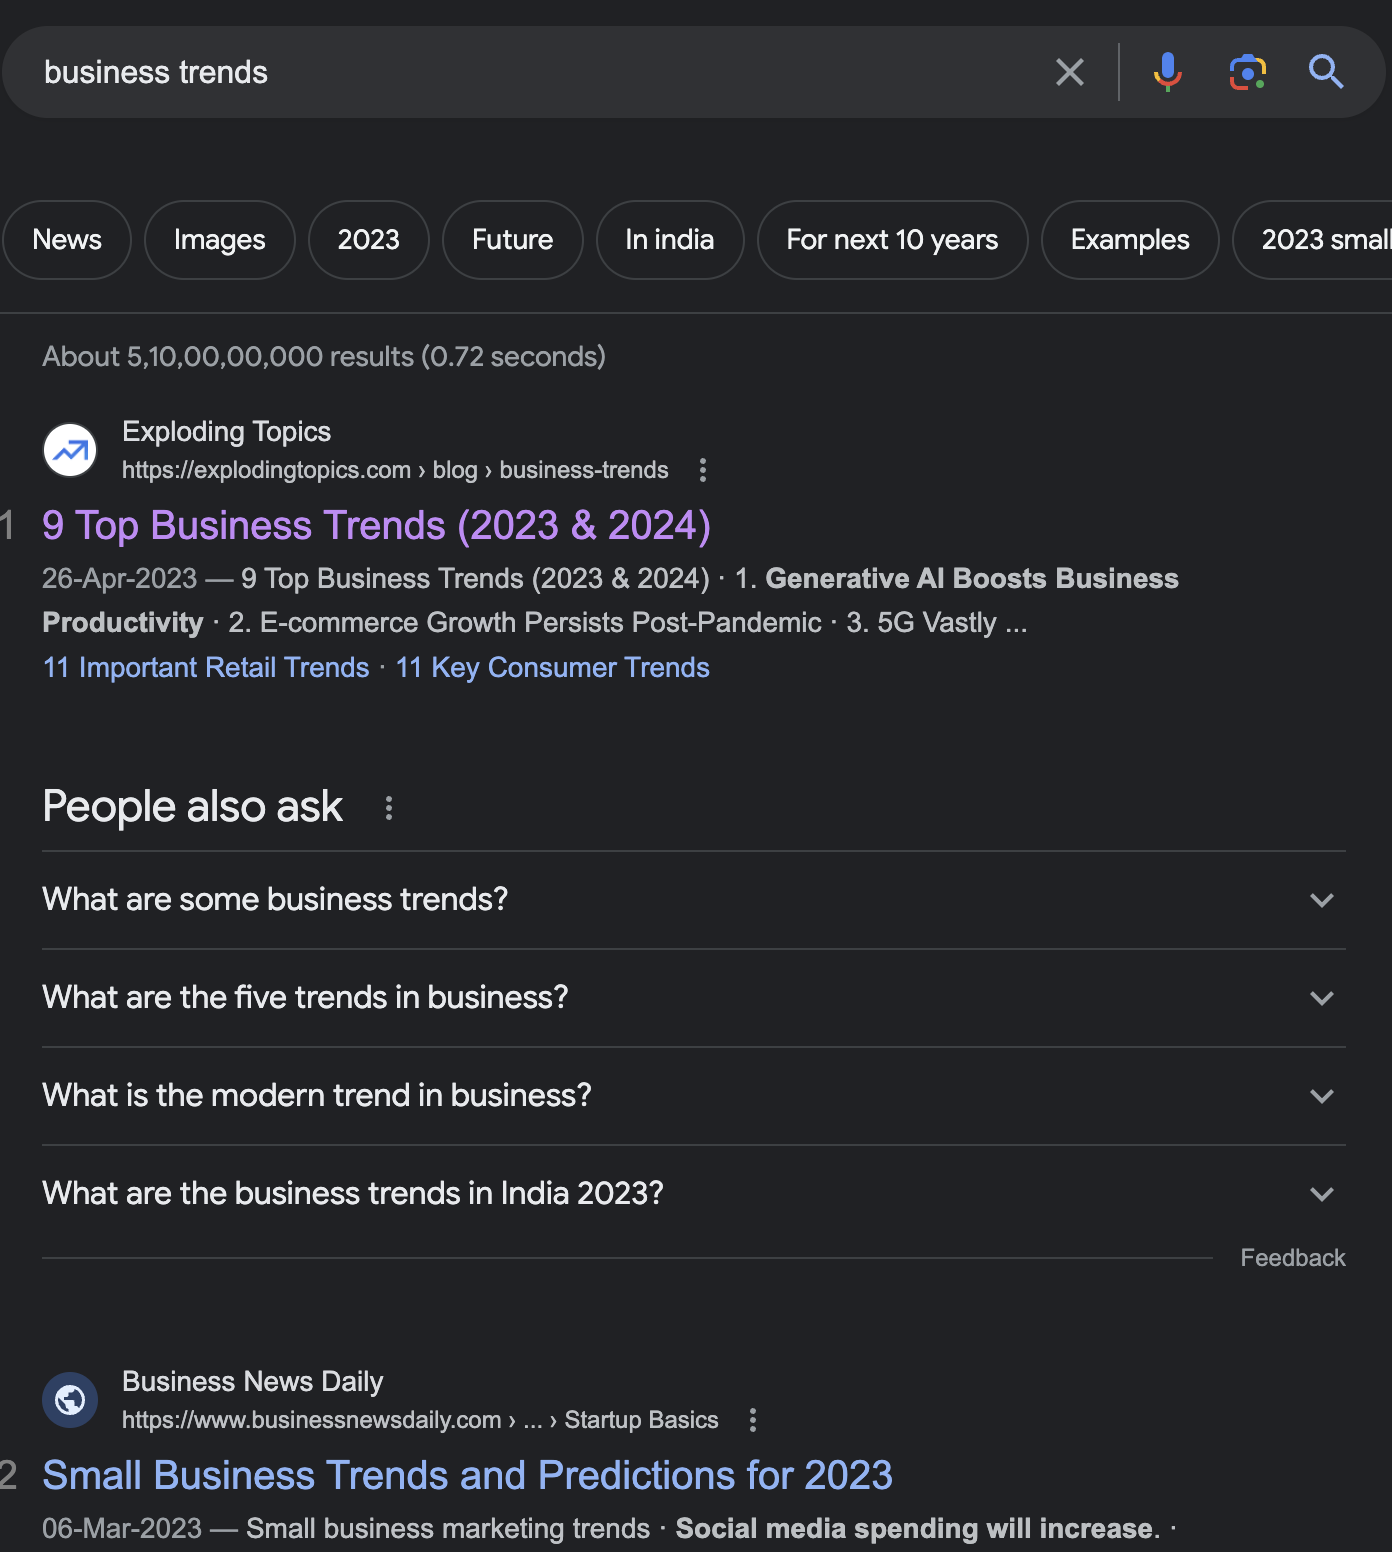The width and height of the screenshot is (1392, 1552).
Task: Filter results by News chip
Action: coord(67,240)
